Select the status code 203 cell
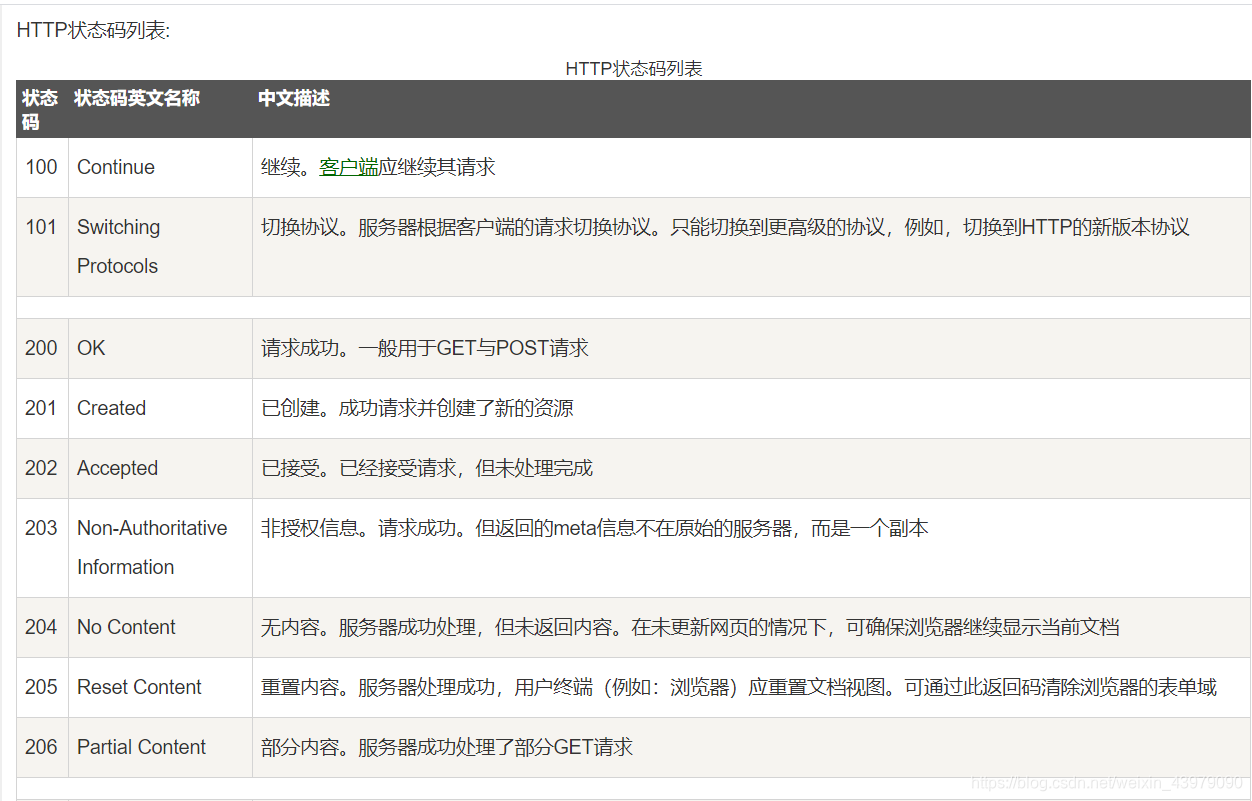This screenshot has height=801, width=1252. (42, 547)
